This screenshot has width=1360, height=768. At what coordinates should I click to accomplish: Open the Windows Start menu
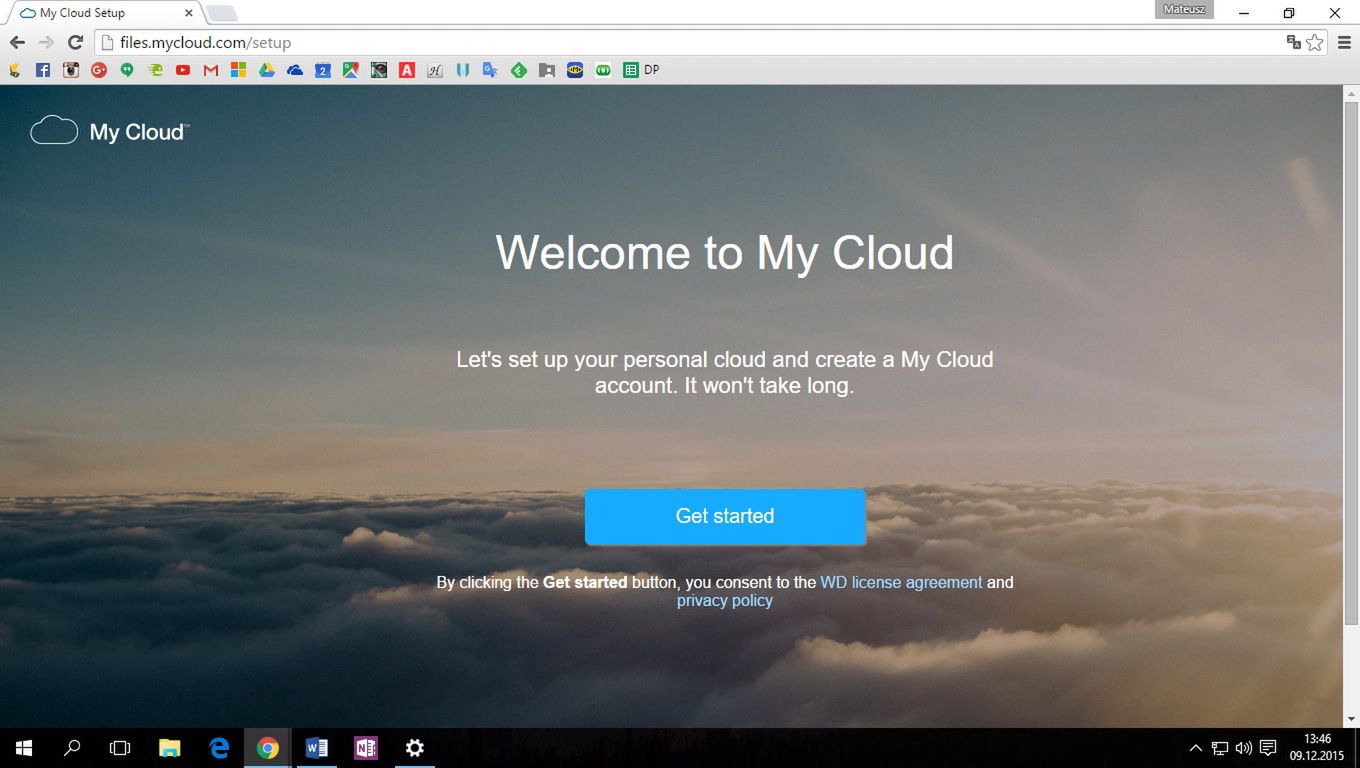tap(24, 748)
